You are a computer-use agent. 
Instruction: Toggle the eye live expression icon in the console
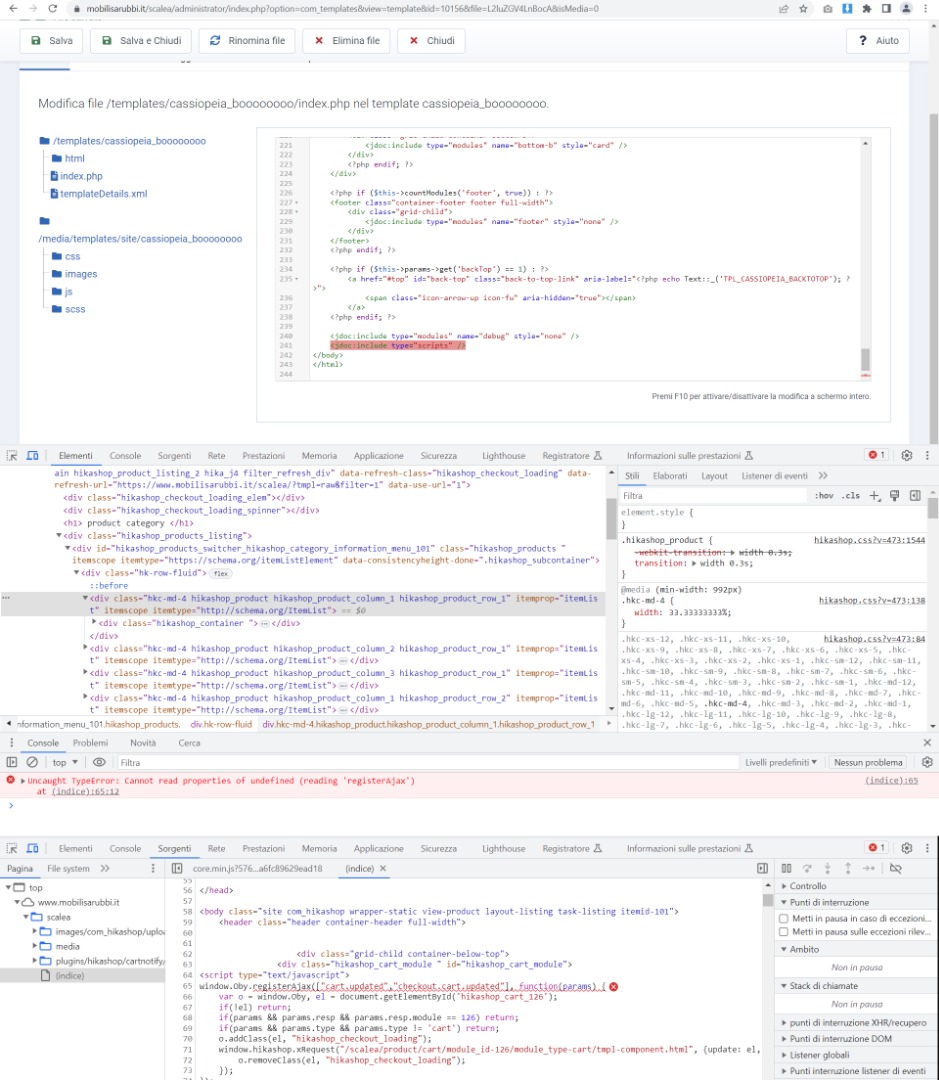click(99, 762)
